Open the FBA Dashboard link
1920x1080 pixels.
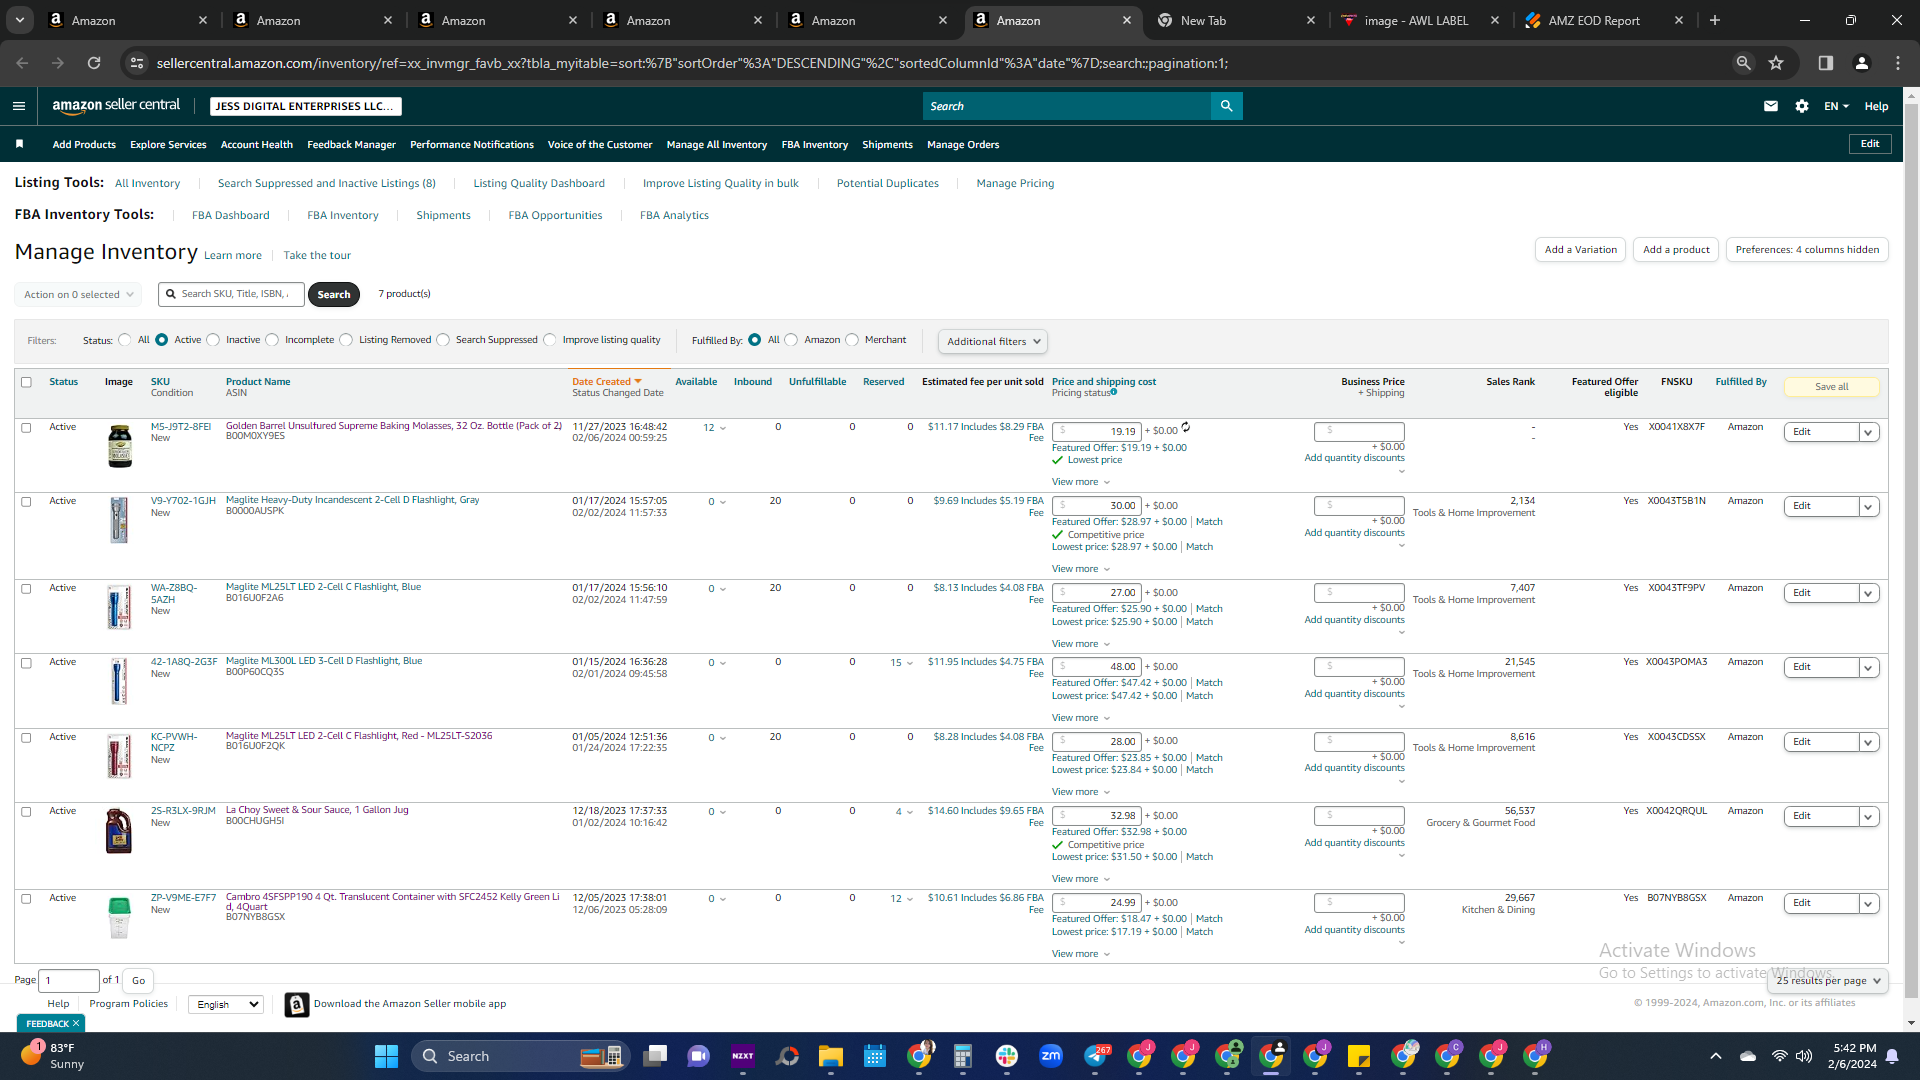tap(231, 215)
